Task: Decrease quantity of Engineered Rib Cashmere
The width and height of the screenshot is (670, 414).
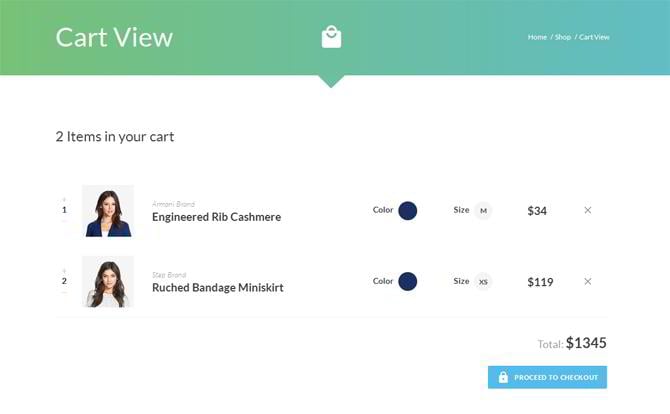Action: click(64, 221)
